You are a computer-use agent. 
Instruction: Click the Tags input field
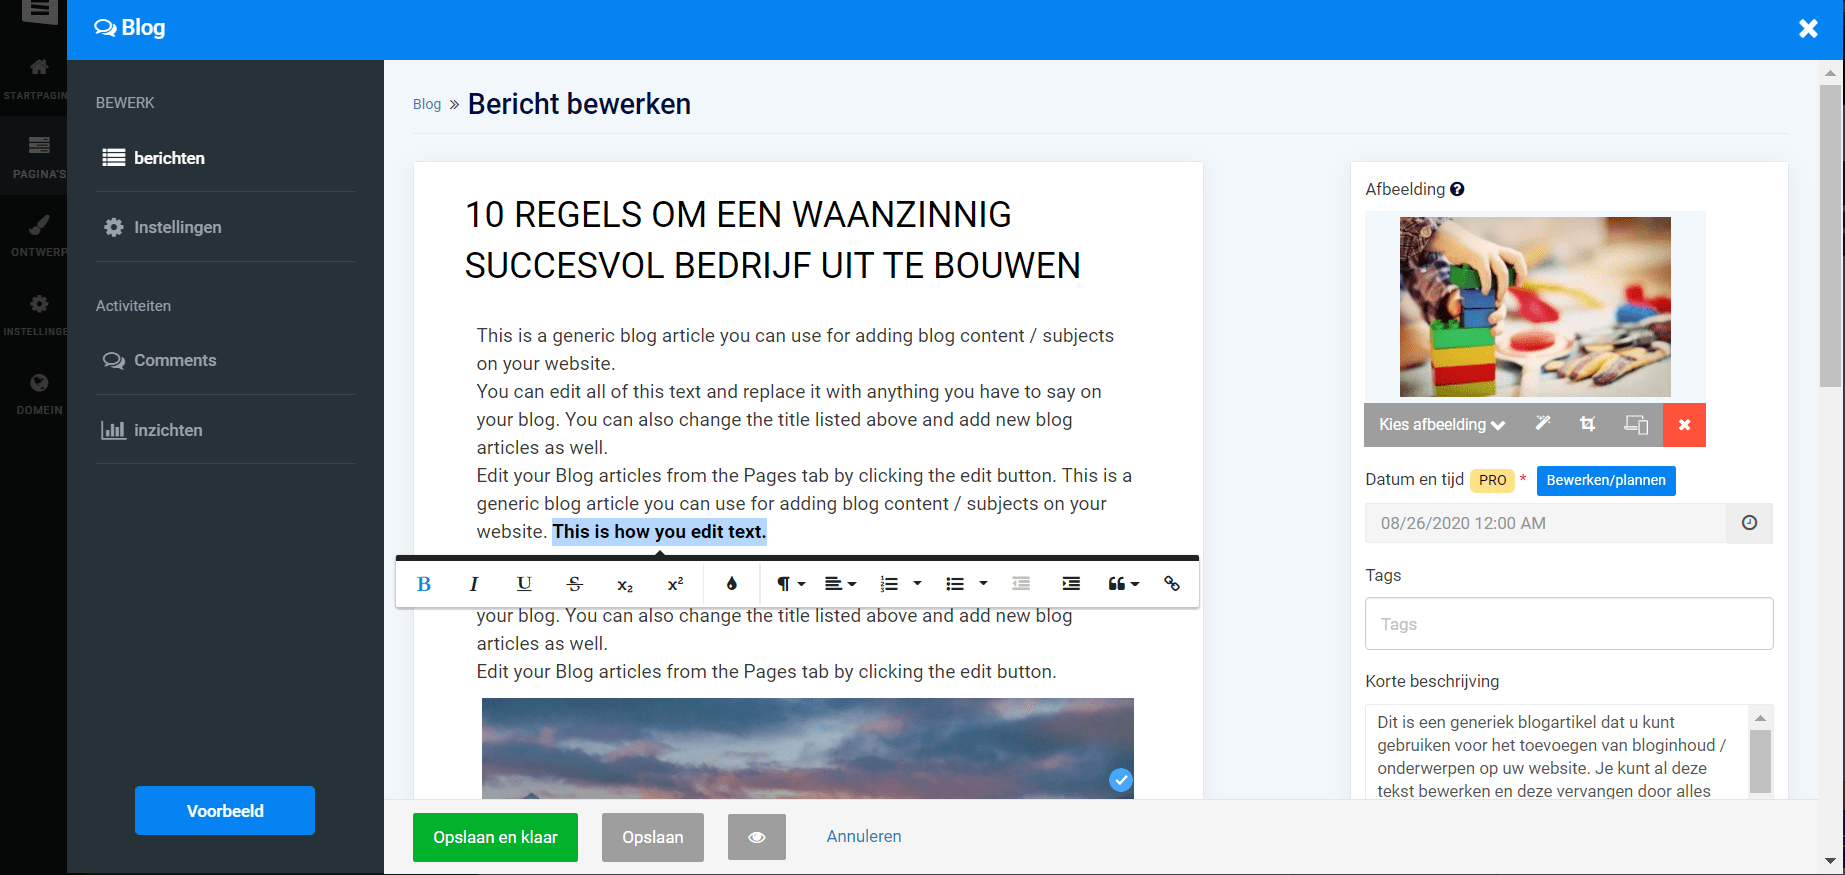pyautogui.click(x=1569, y=624)
